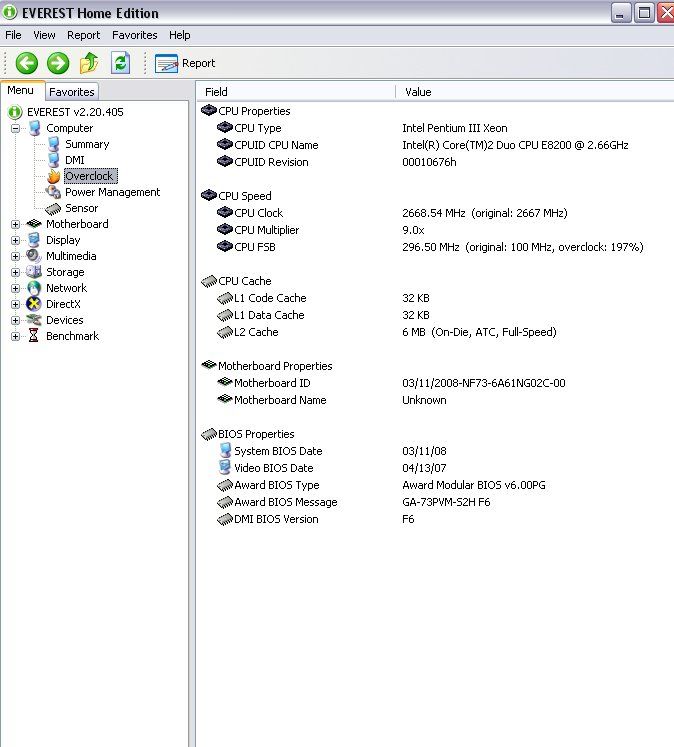This screenshot has width=674, height=747.
Task: Switch to the Favorites tab
Action: [x=71, y=92]
